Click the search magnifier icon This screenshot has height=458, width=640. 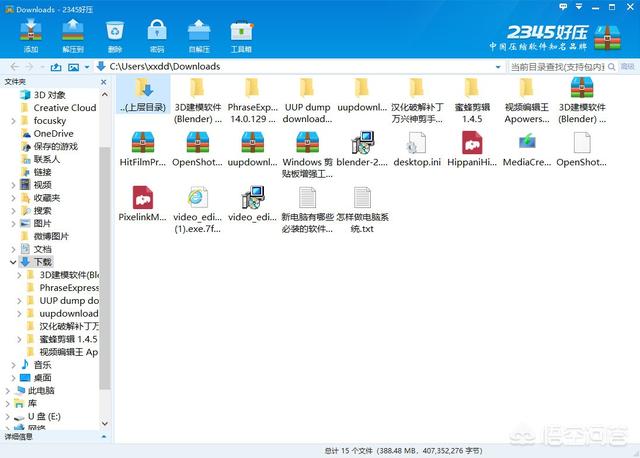point(611,67)
